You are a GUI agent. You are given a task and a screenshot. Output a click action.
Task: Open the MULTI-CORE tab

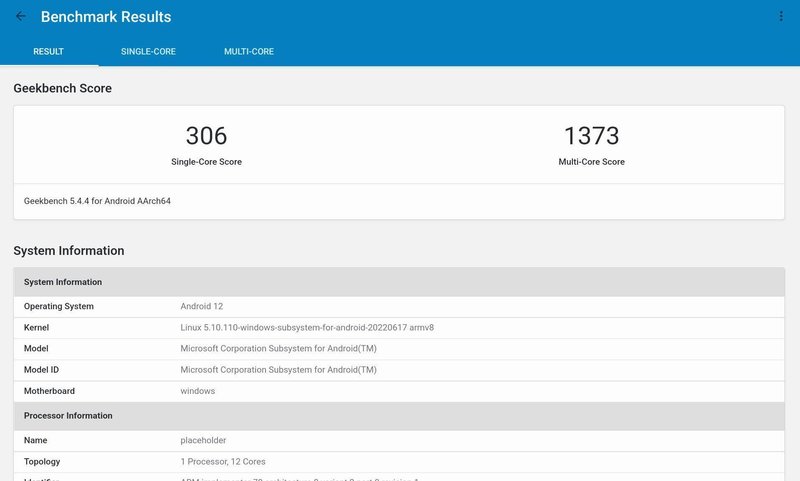point(249,52)
